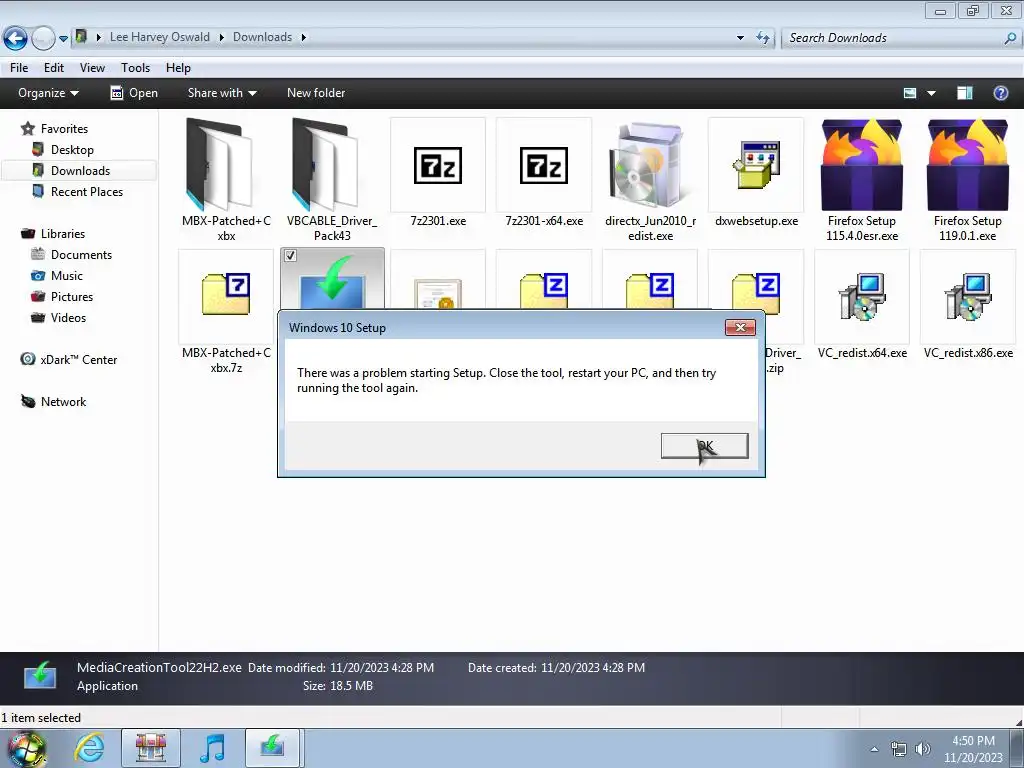The image size is (1024, 768).
Task: Click the Windows Start orb
Action: (x=26, y=748)
